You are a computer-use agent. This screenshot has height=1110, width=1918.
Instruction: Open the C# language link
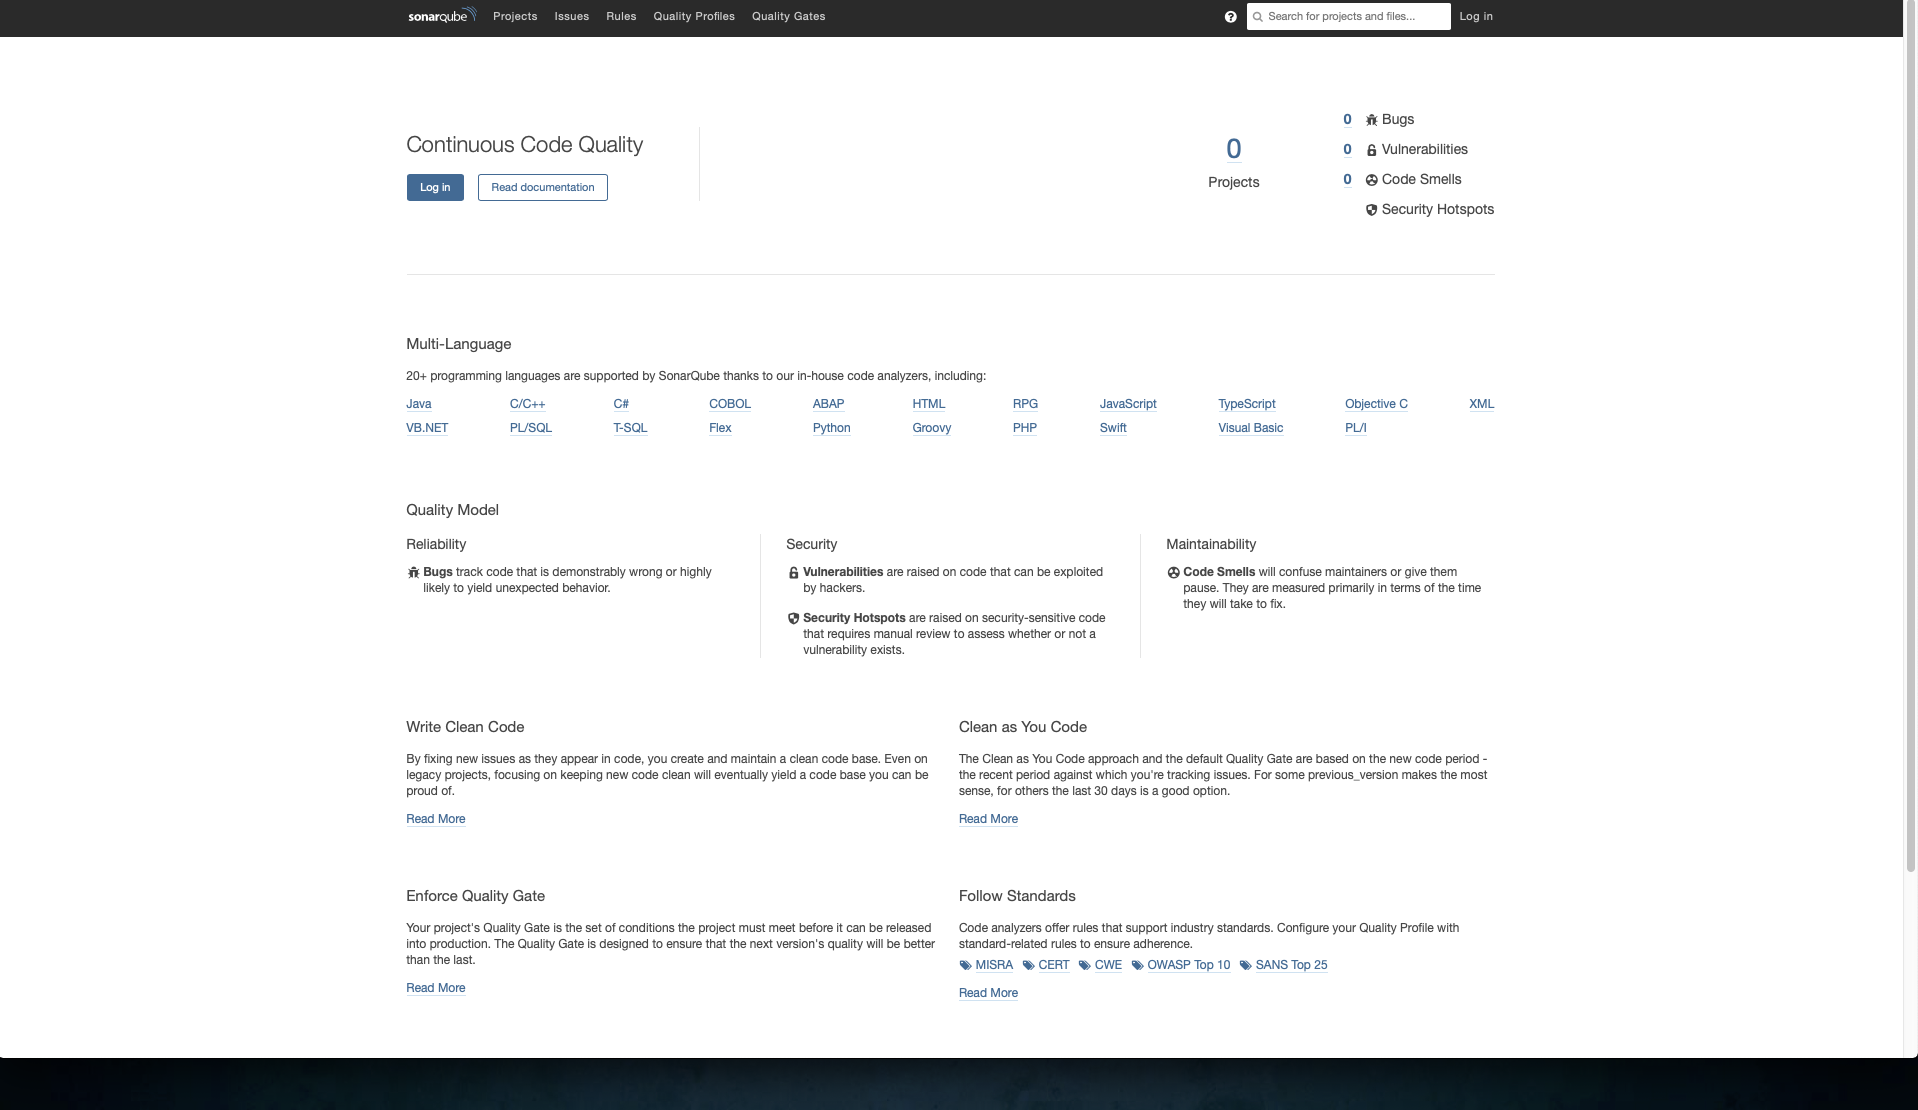[x=621, y=404]
